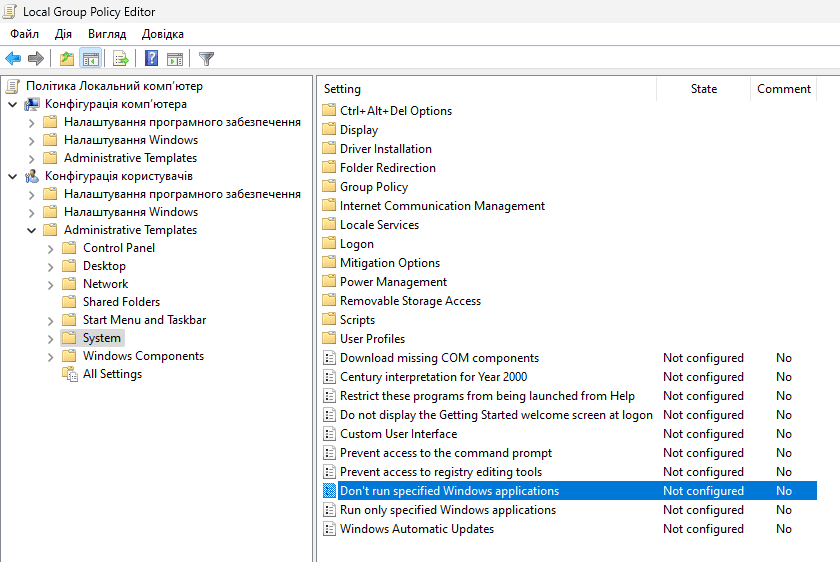Click the Forward arrow toolbar icon
The height and width of the screenshot is (562, 840).
click(36, 59)
